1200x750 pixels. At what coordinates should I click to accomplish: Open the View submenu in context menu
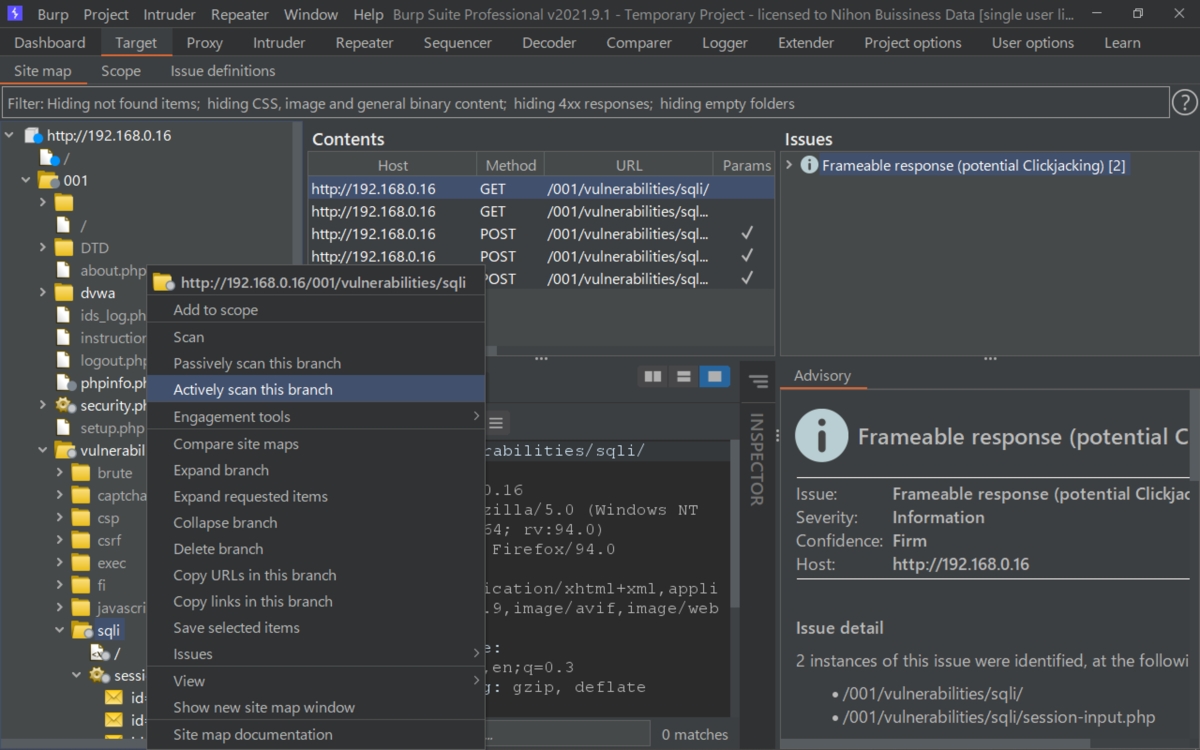(316, 681)
